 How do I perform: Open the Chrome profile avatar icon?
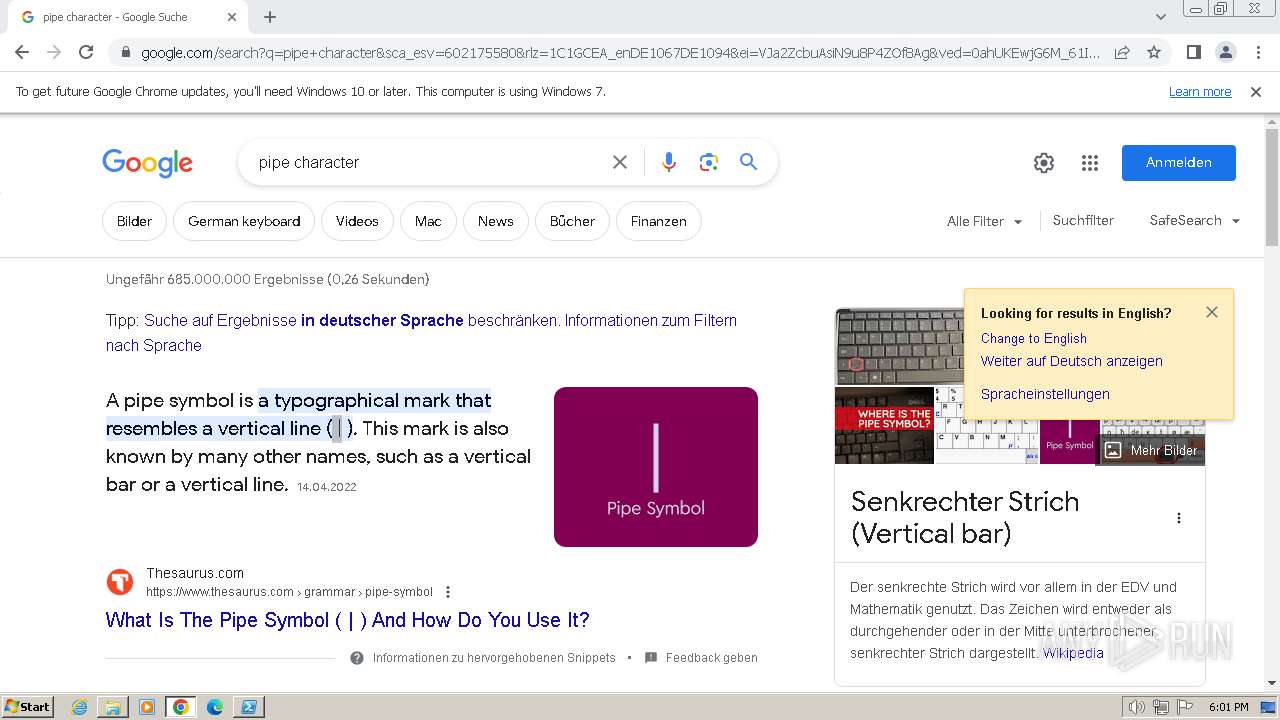[1225, 53]
